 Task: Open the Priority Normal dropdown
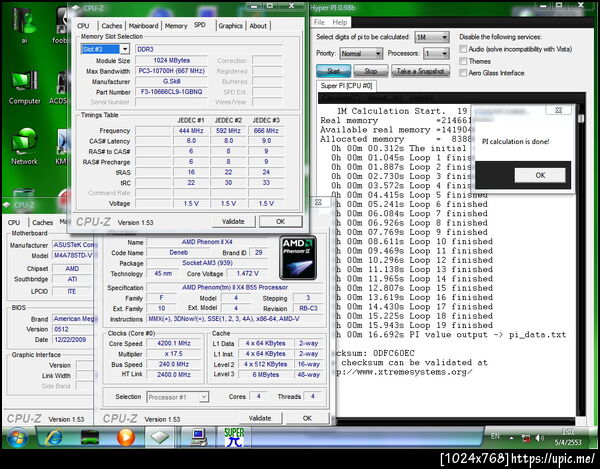[x=361, y=54]
